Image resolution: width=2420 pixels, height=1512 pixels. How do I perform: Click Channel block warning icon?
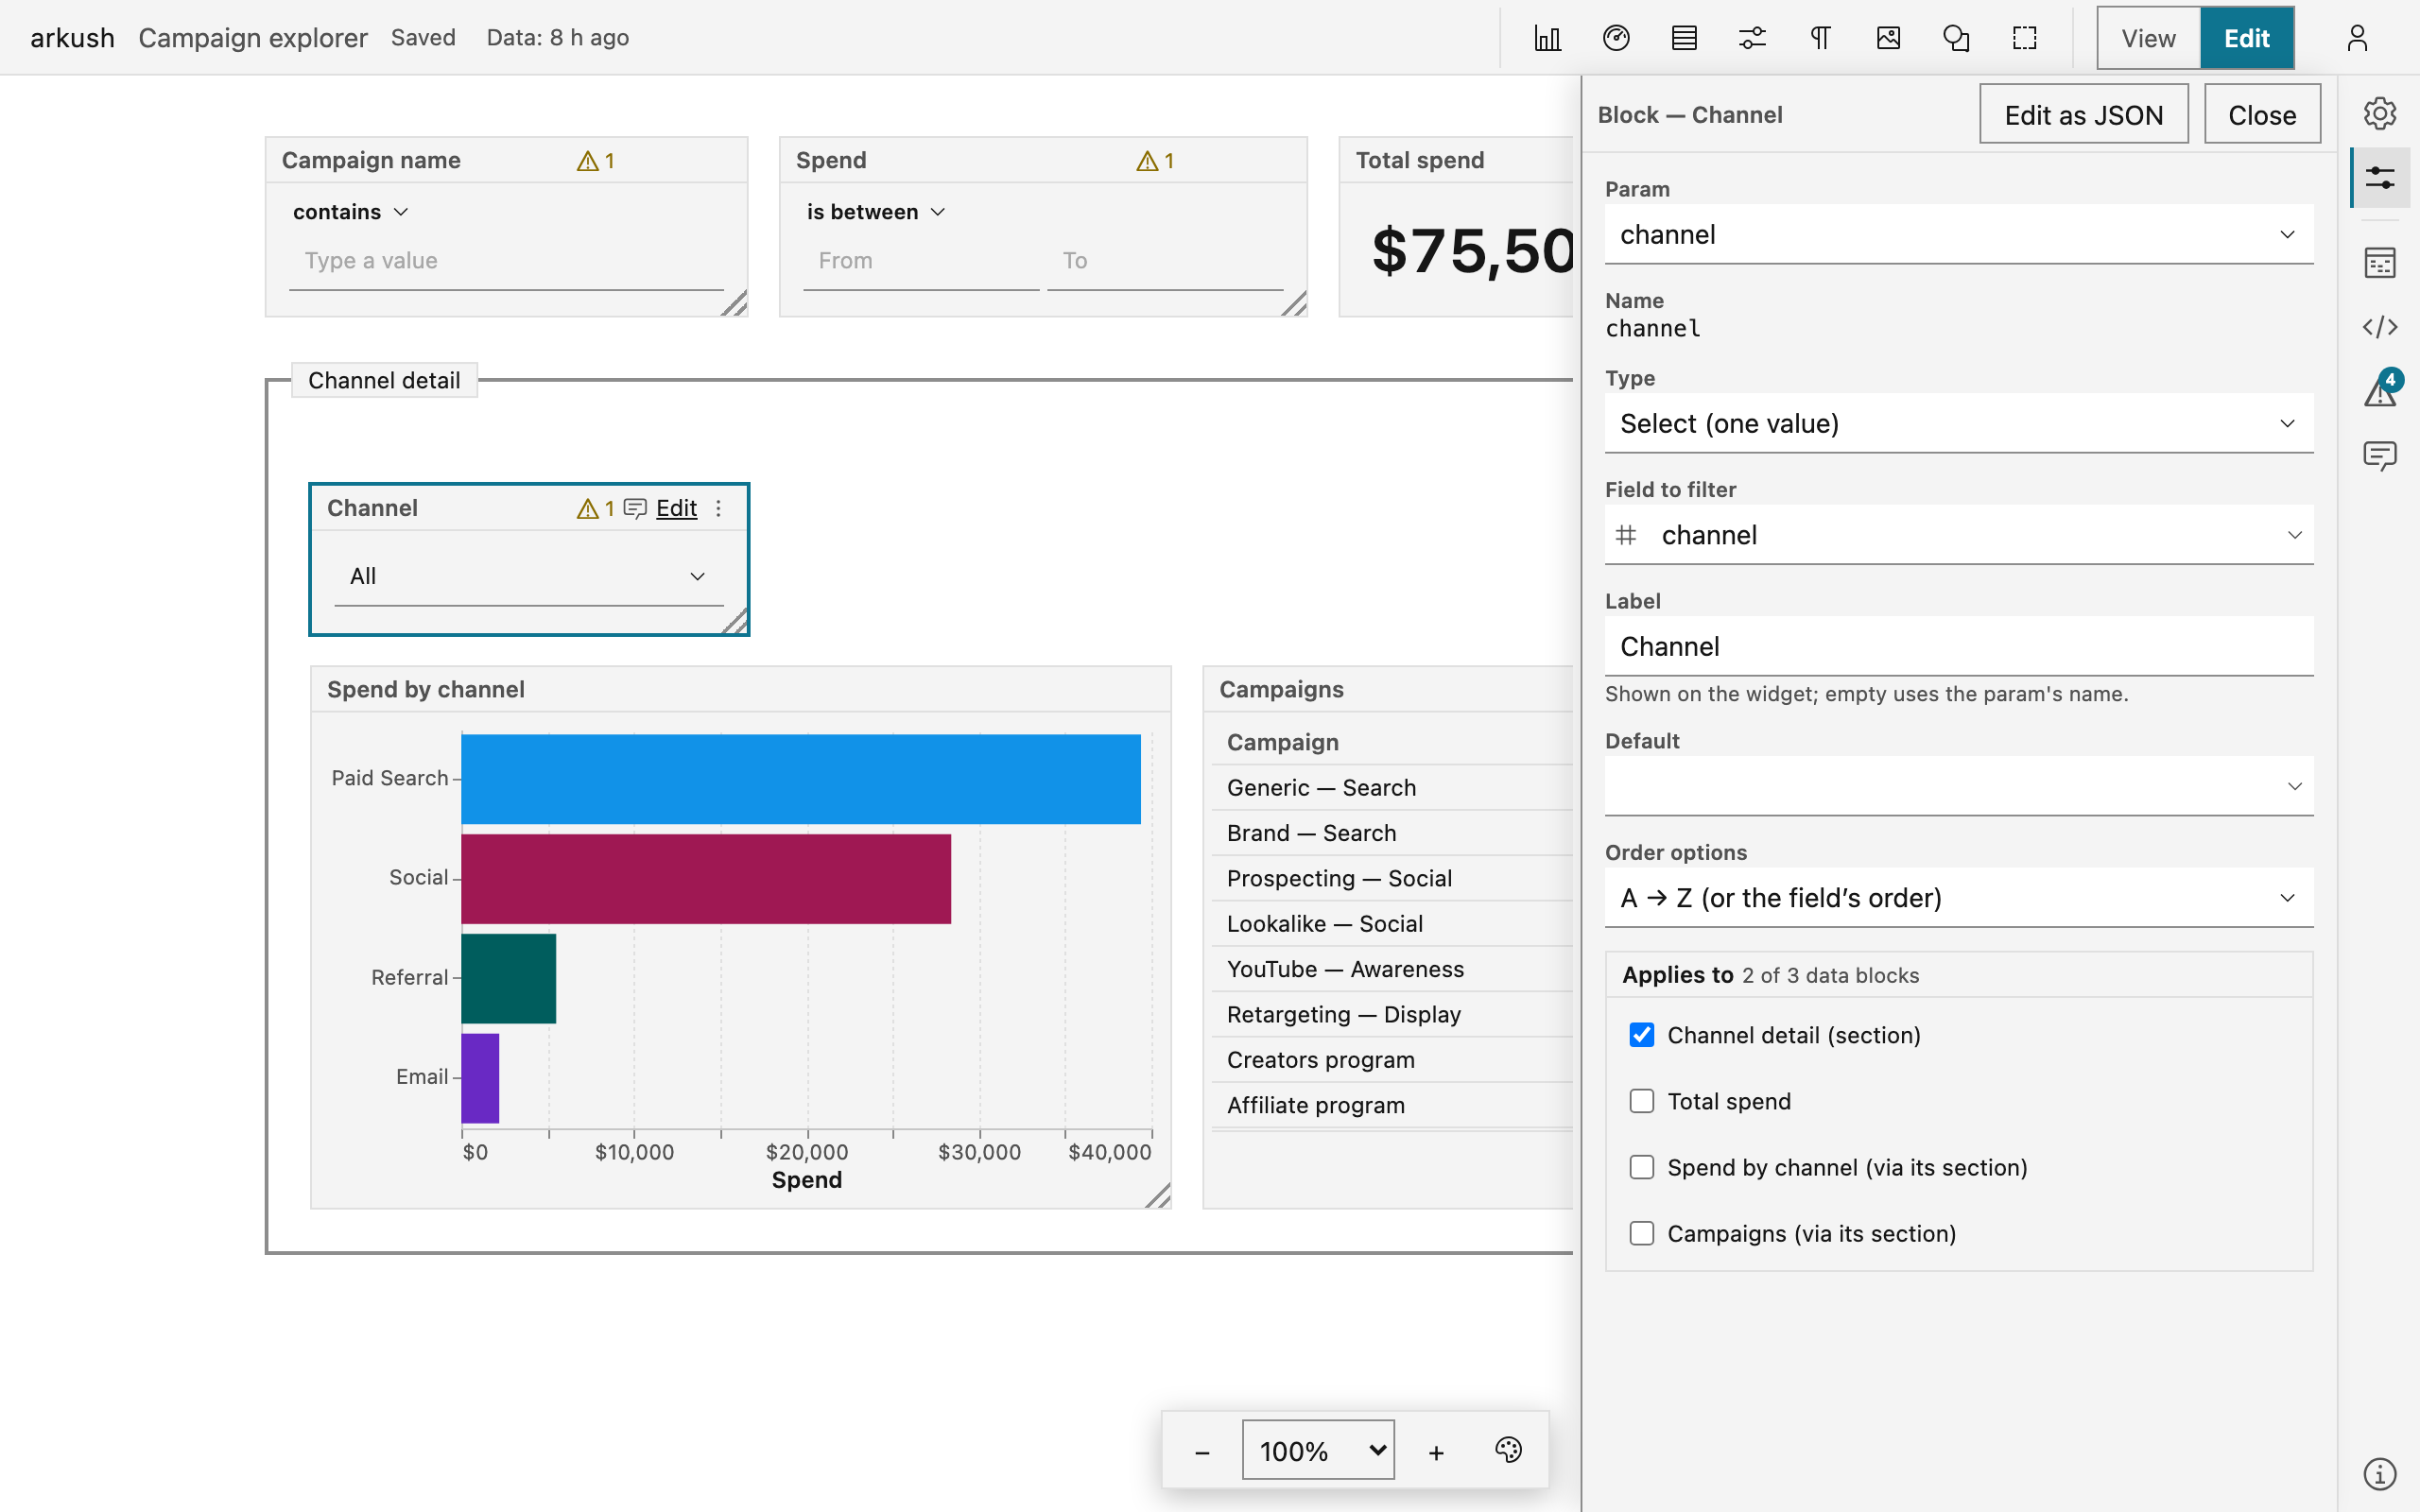pos(595,509)
